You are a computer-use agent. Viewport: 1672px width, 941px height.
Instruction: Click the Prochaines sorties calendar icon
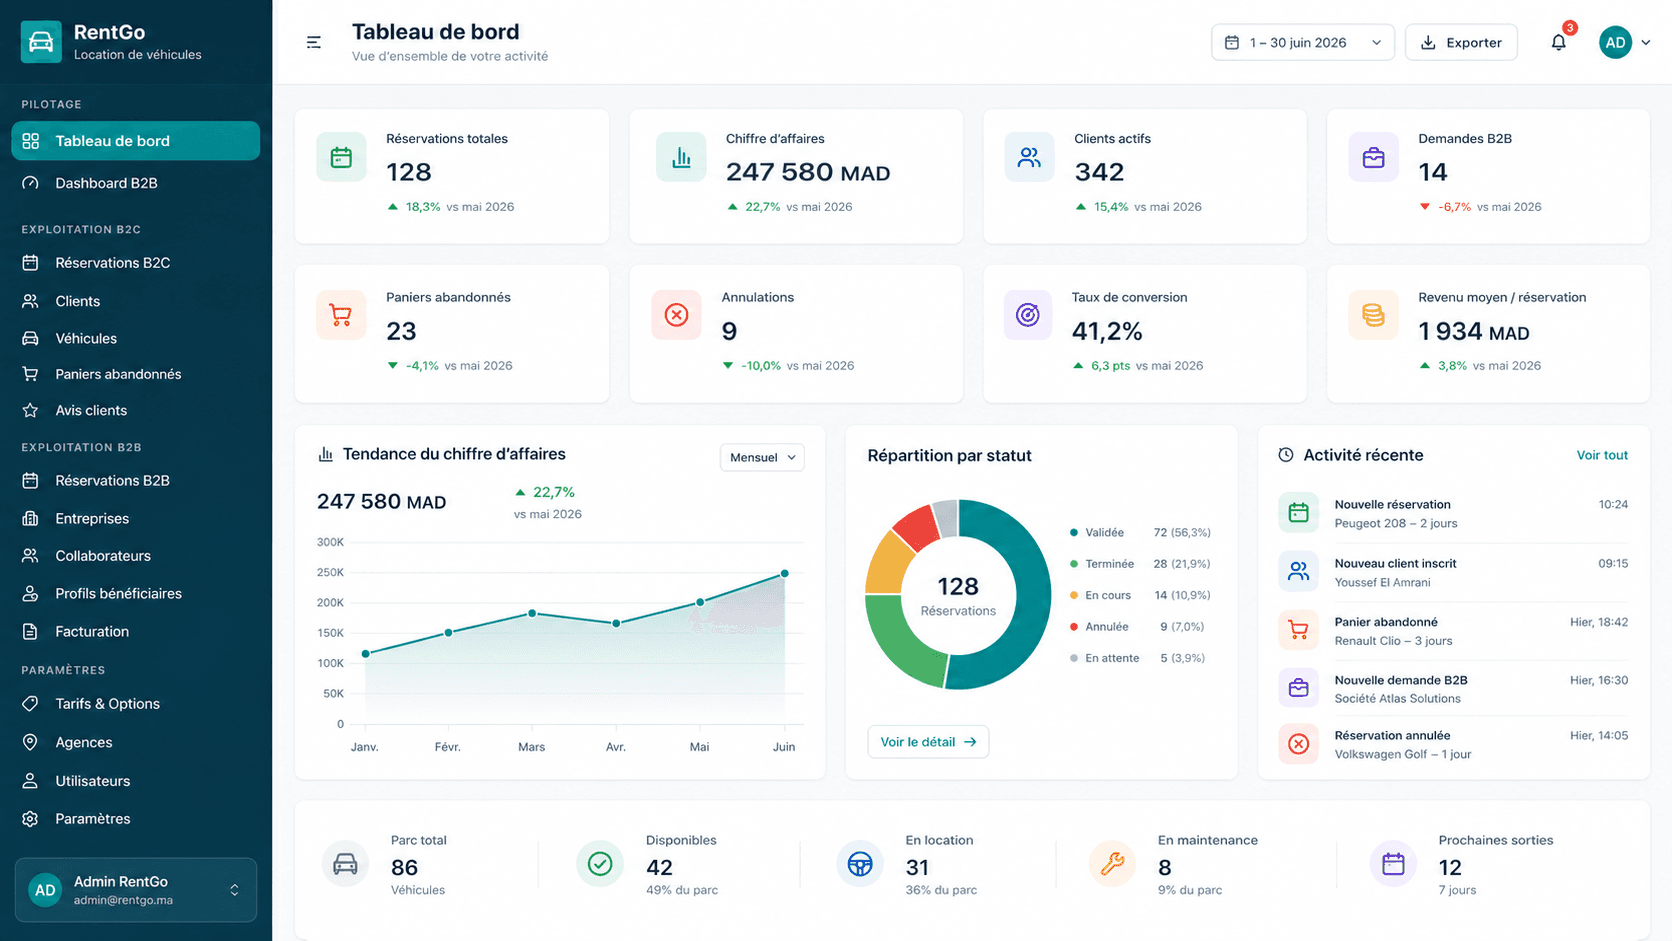tap(1393, 863)
